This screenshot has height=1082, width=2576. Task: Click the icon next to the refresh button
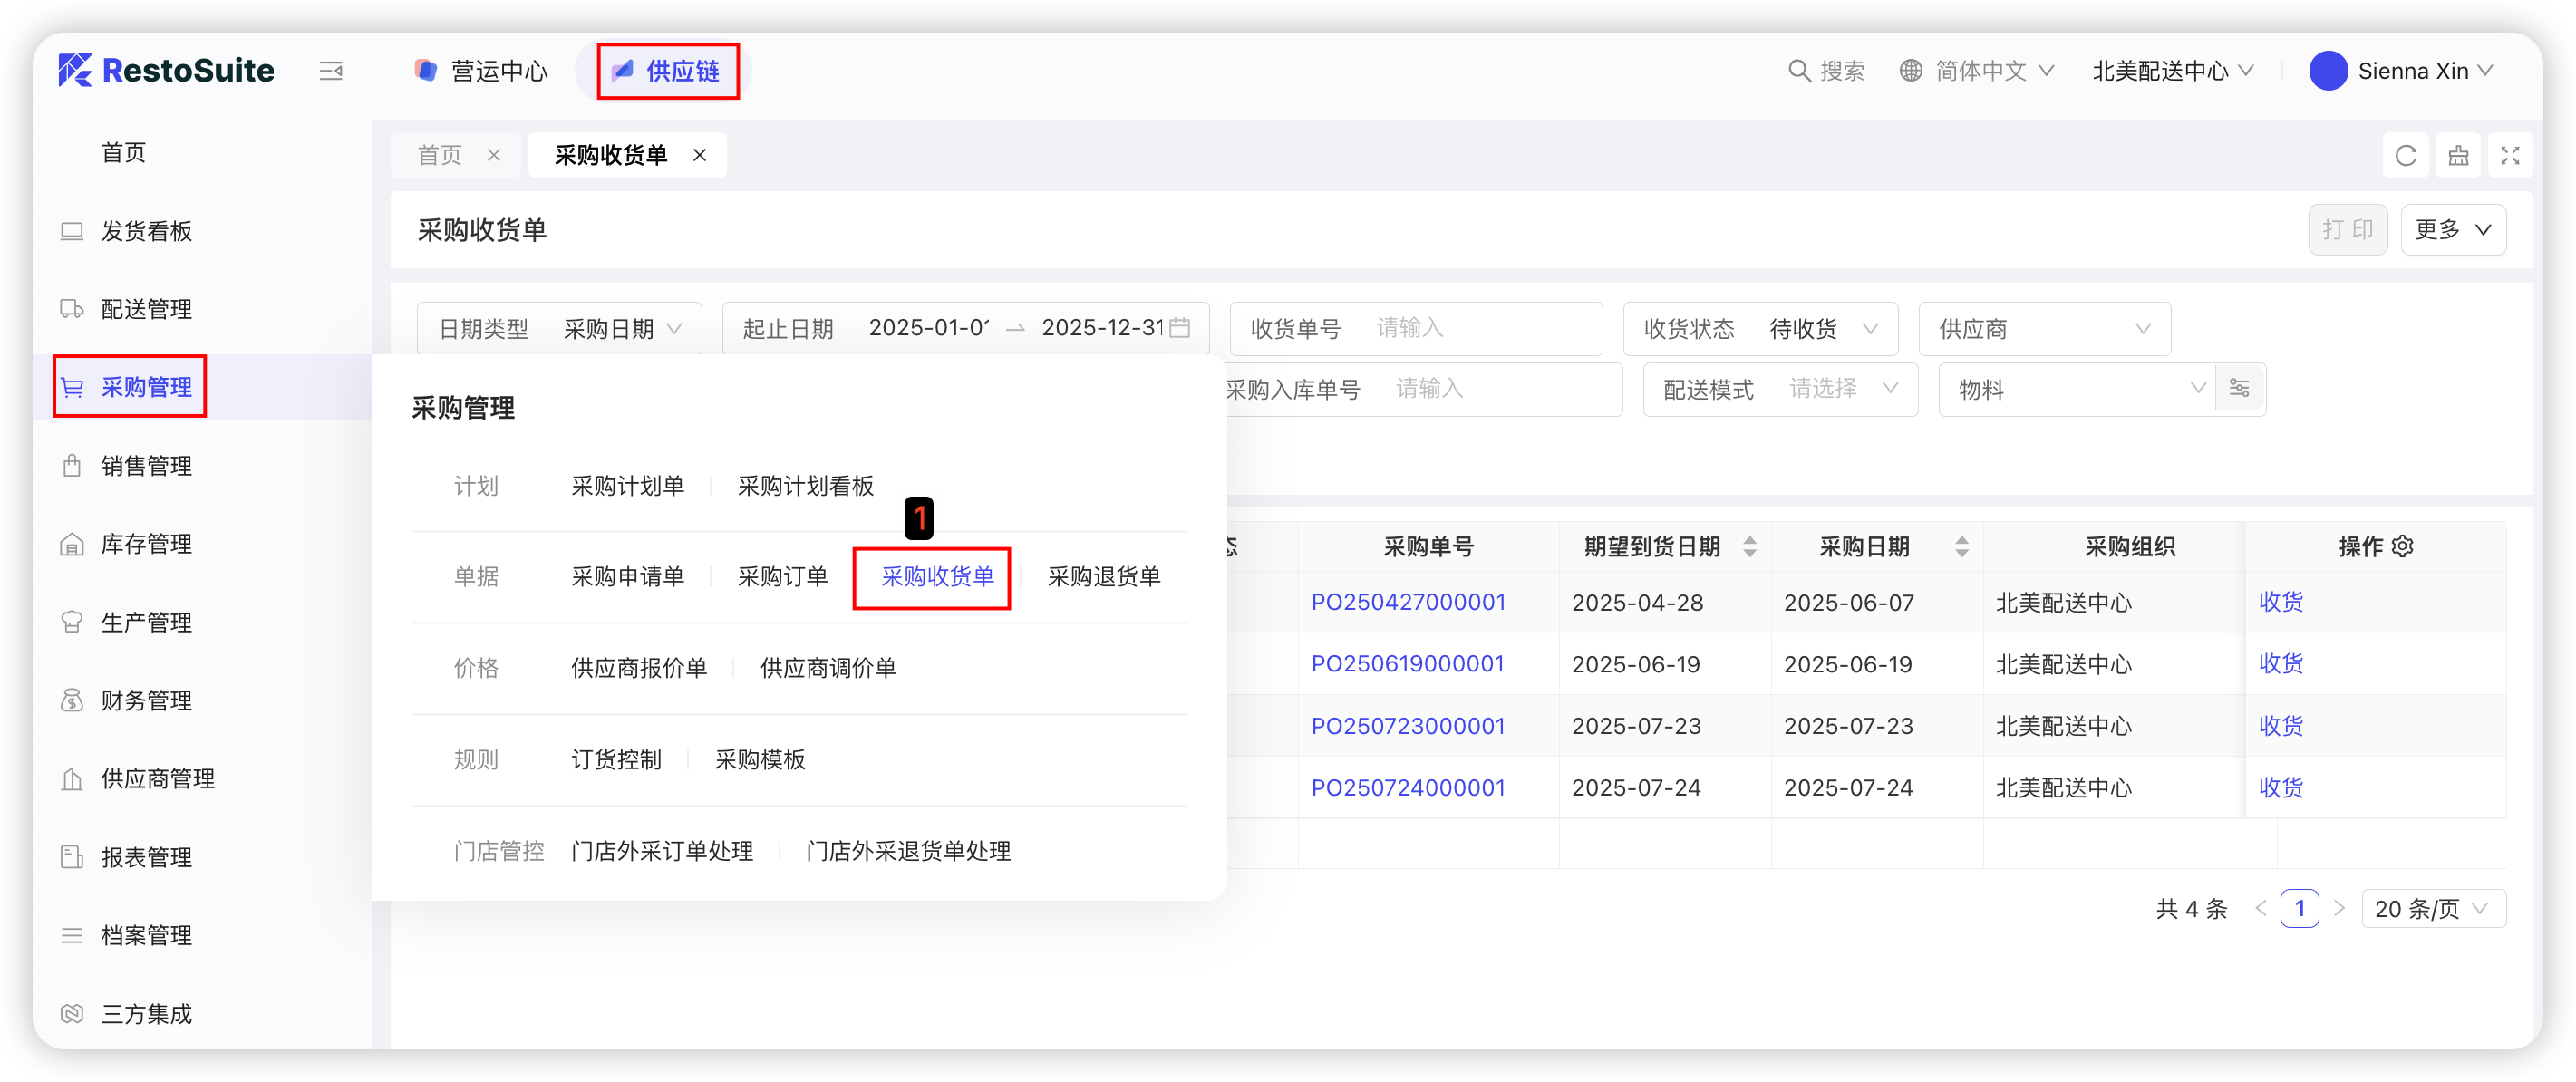pyautogui.click(x=2458, y=156)
